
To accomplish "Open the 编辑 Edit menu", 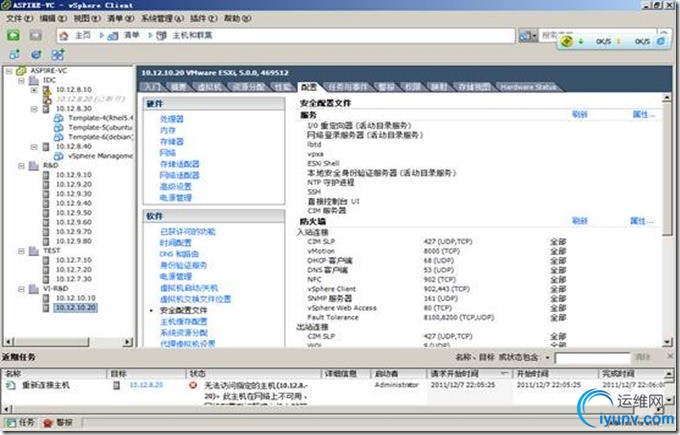I will point(53,19).
